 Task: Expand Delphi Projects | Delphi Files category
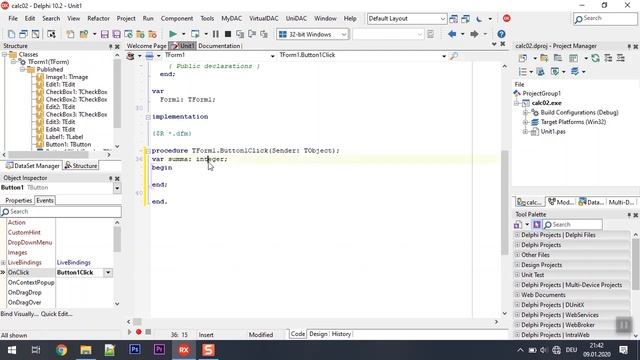pos(517,235)
